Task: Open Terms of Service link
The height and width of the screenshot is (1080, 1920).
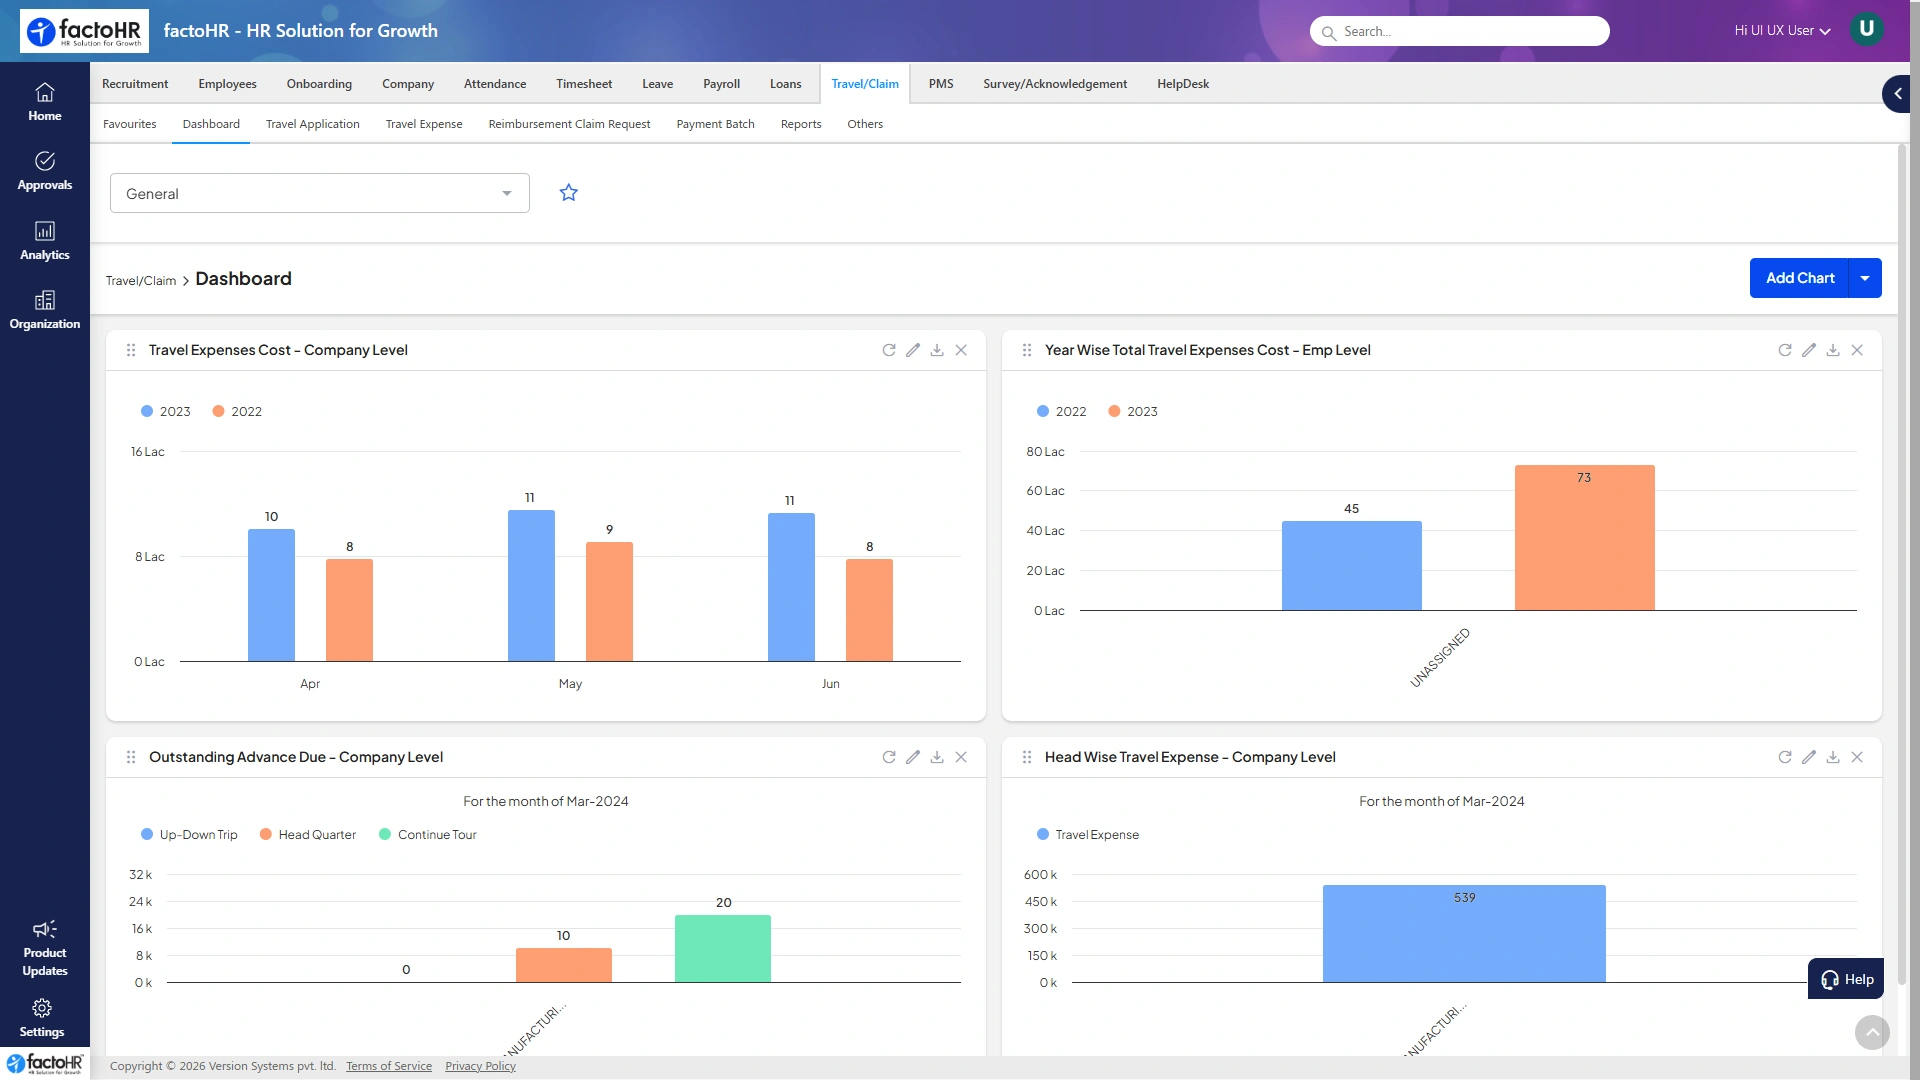Action: (389, 1066)
